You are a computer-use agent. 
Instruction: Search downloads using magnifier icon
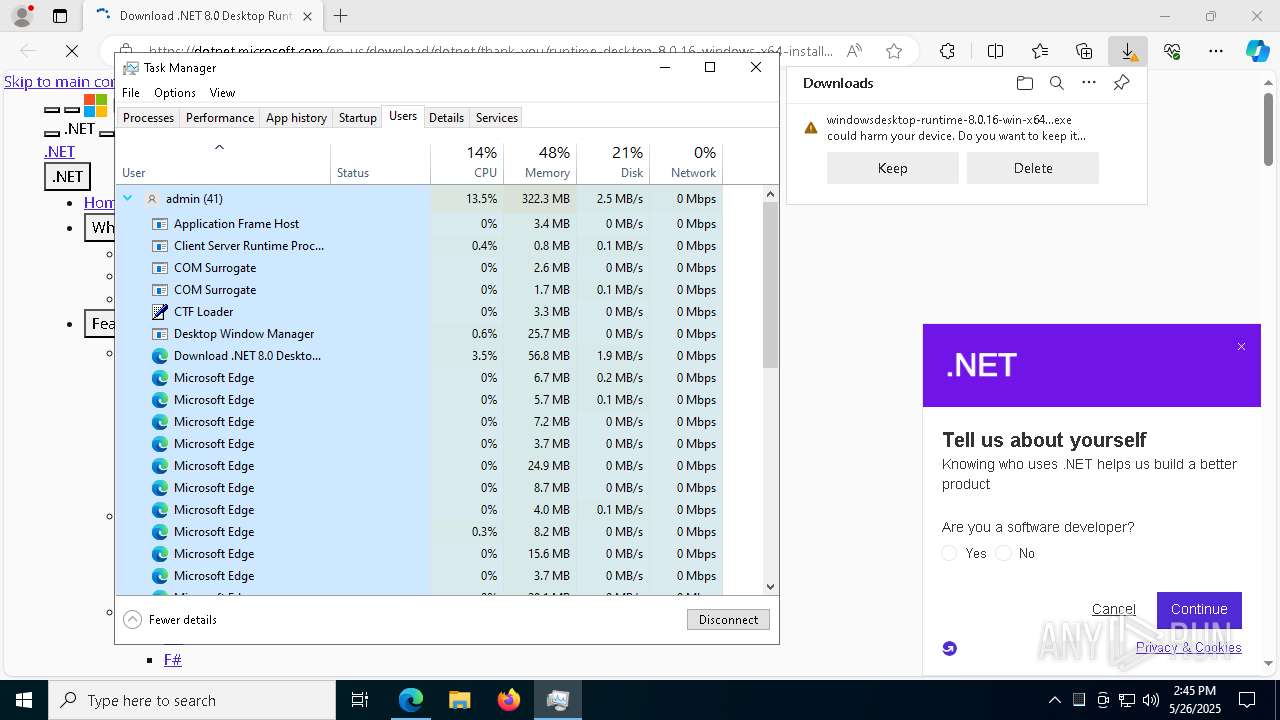click(x=1056, y=83)
